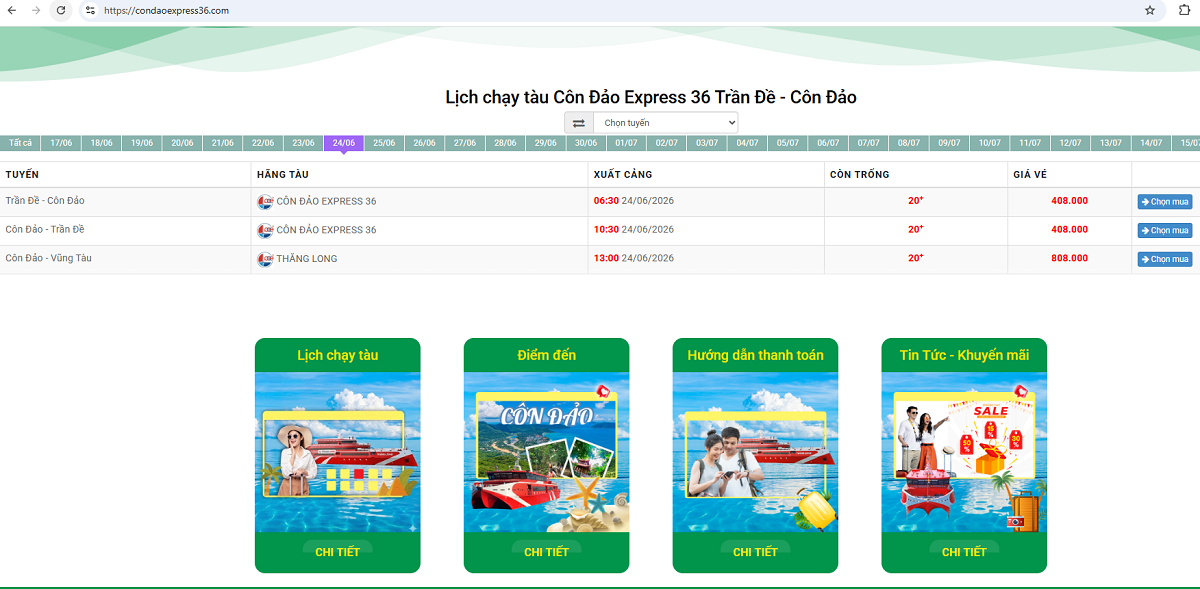Click the SALE promotion card image
Screen dimensions: 1200x589
[x=964, y=452]
